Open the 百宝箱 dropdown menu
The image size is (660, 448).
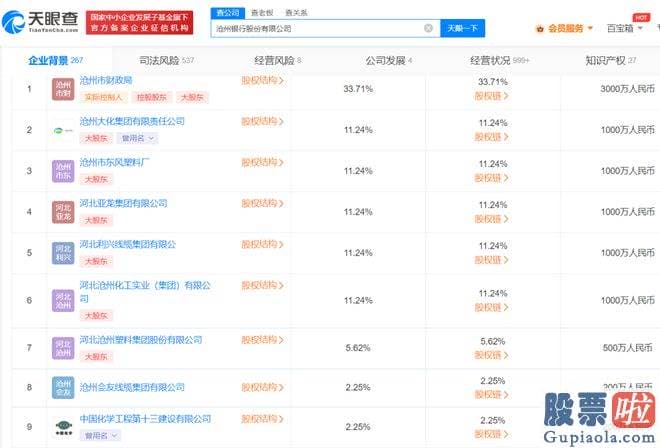click(x=625, y=29)
